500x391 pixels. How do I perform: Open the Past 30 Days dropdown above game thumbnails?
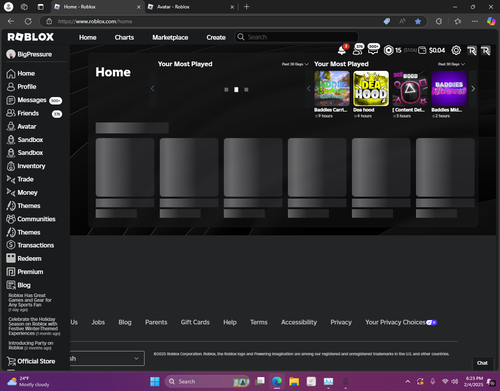[x=451, y=64]
